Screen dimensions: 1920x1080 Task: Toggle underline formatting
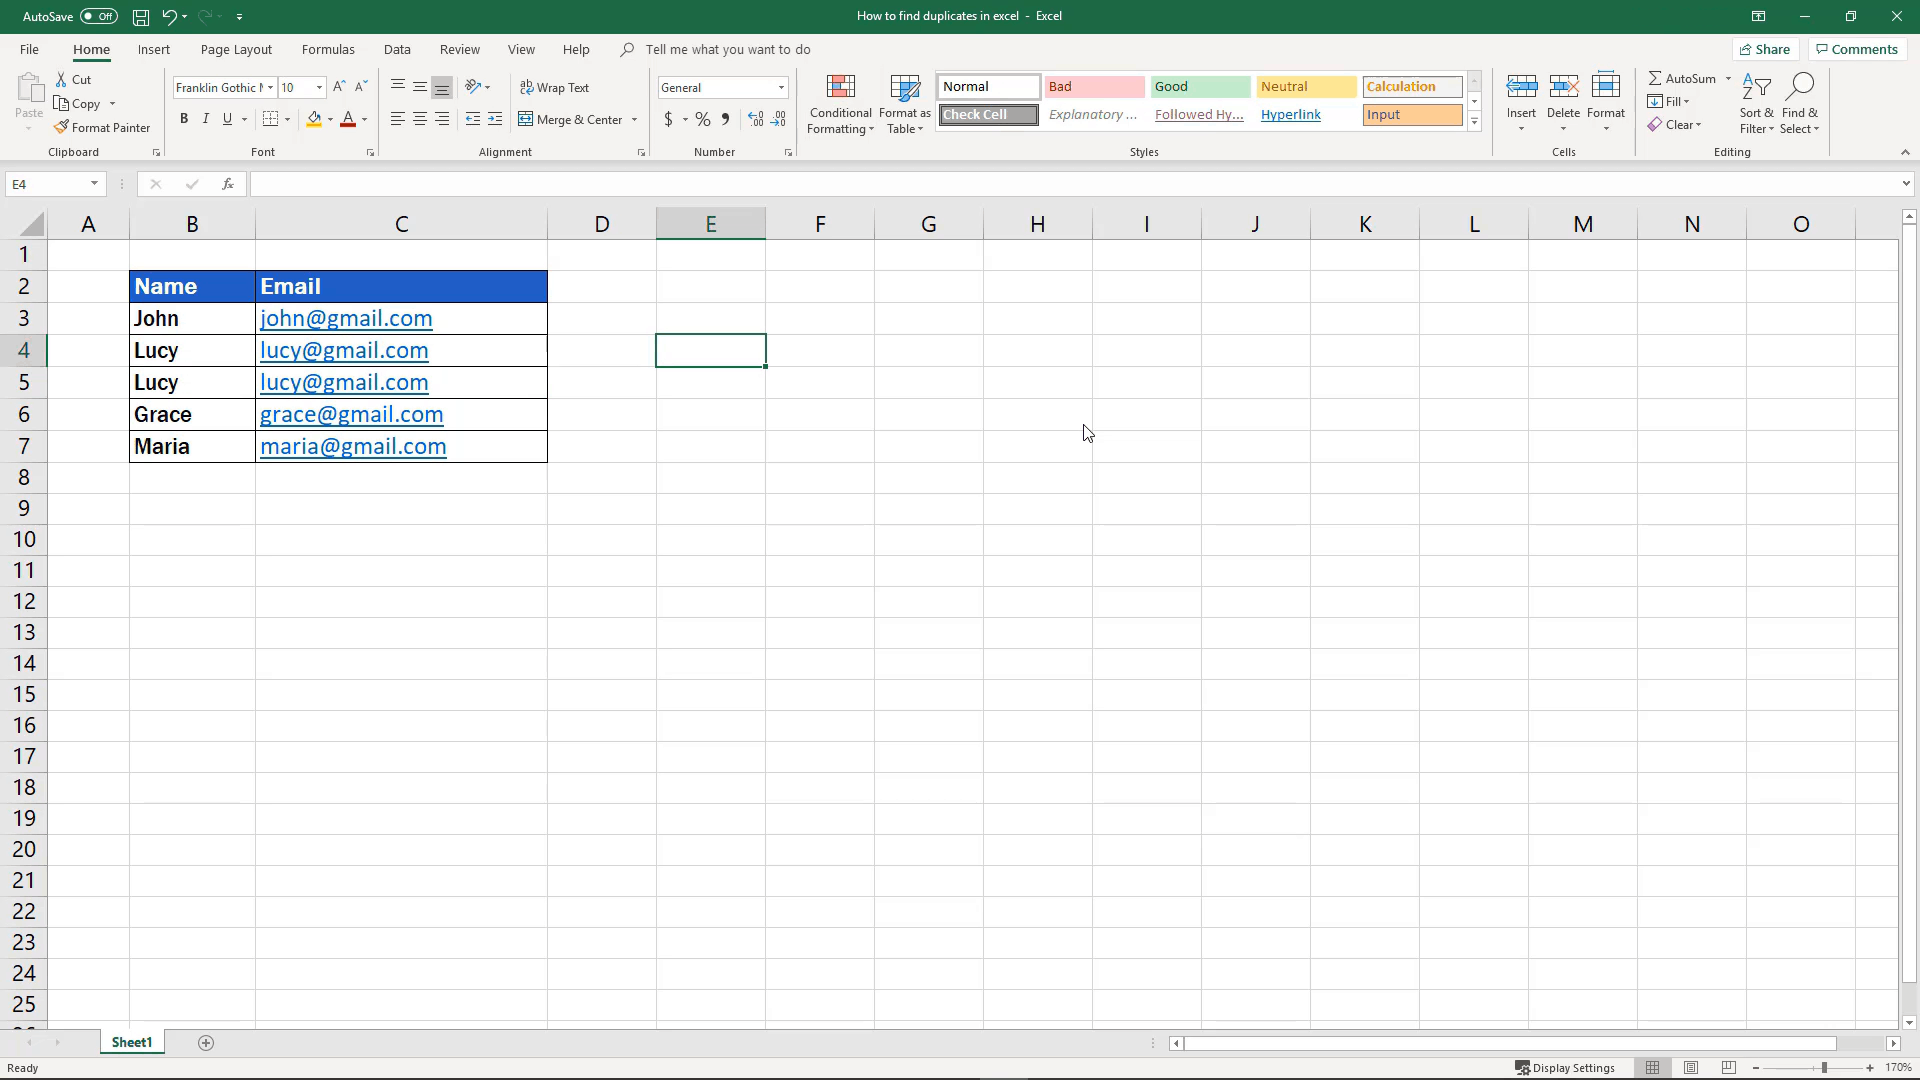click(228, 119)
